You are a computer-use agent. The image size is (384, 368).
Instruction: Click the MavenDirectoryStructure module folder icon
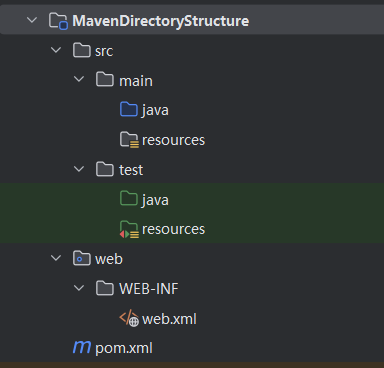point(58,21)
